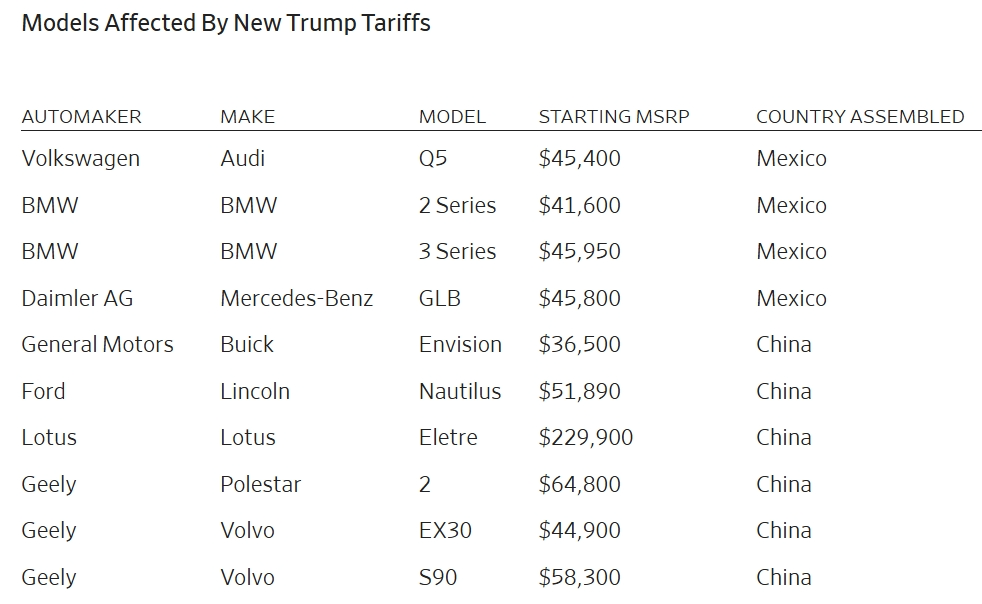Viewport: 982px width, 604px height.
Task: Select the Mercedes-Benz make cell
Action: tap(296, 298)
